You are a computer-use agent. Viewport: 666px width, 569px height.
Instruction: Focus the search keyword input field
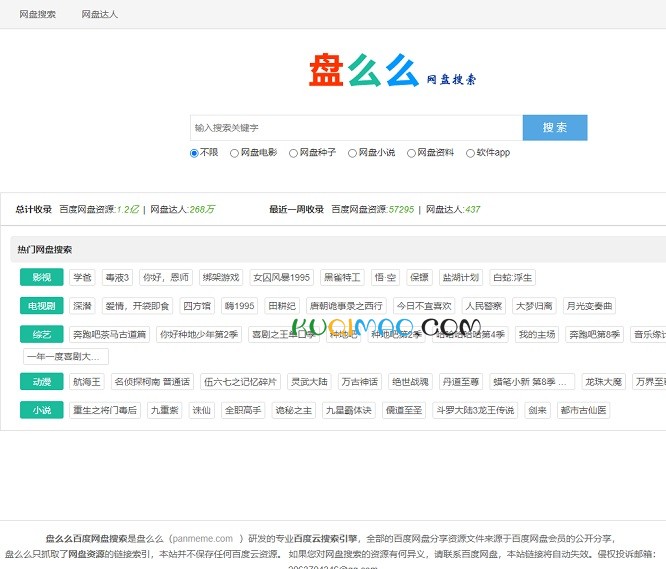click(356, 127)
